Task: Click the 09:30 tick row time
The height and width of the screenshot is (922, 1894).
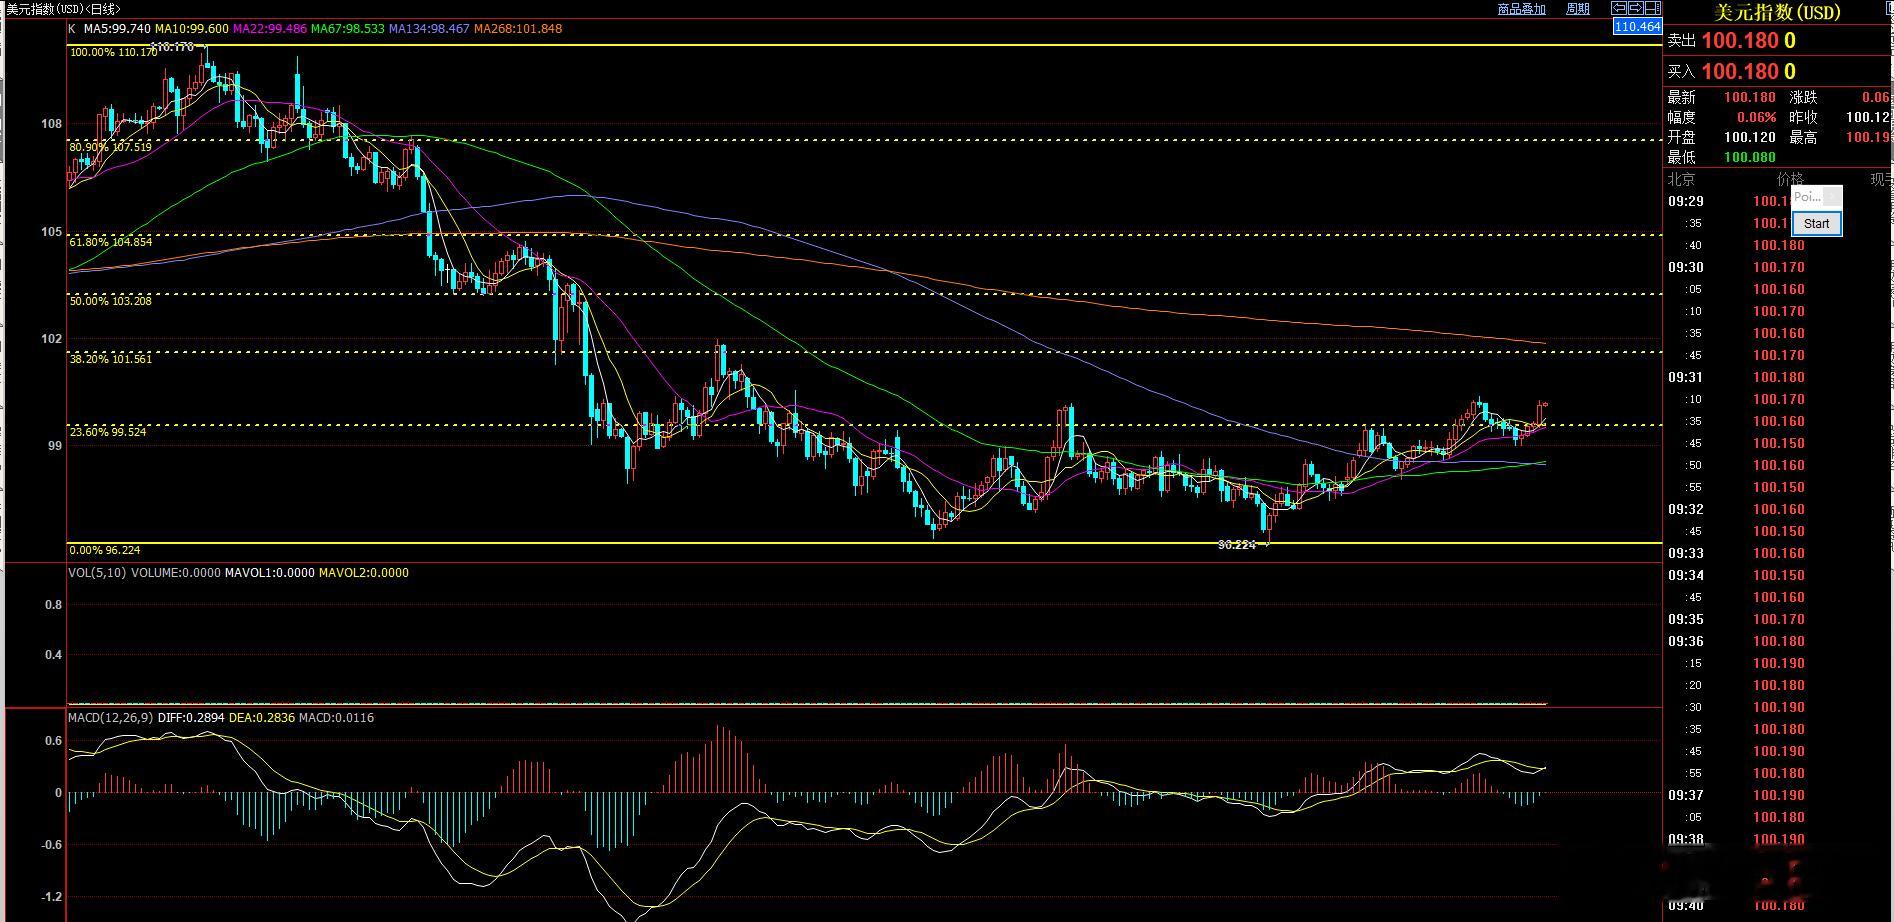Action: pyautogui.click(x=1686, y=268)
